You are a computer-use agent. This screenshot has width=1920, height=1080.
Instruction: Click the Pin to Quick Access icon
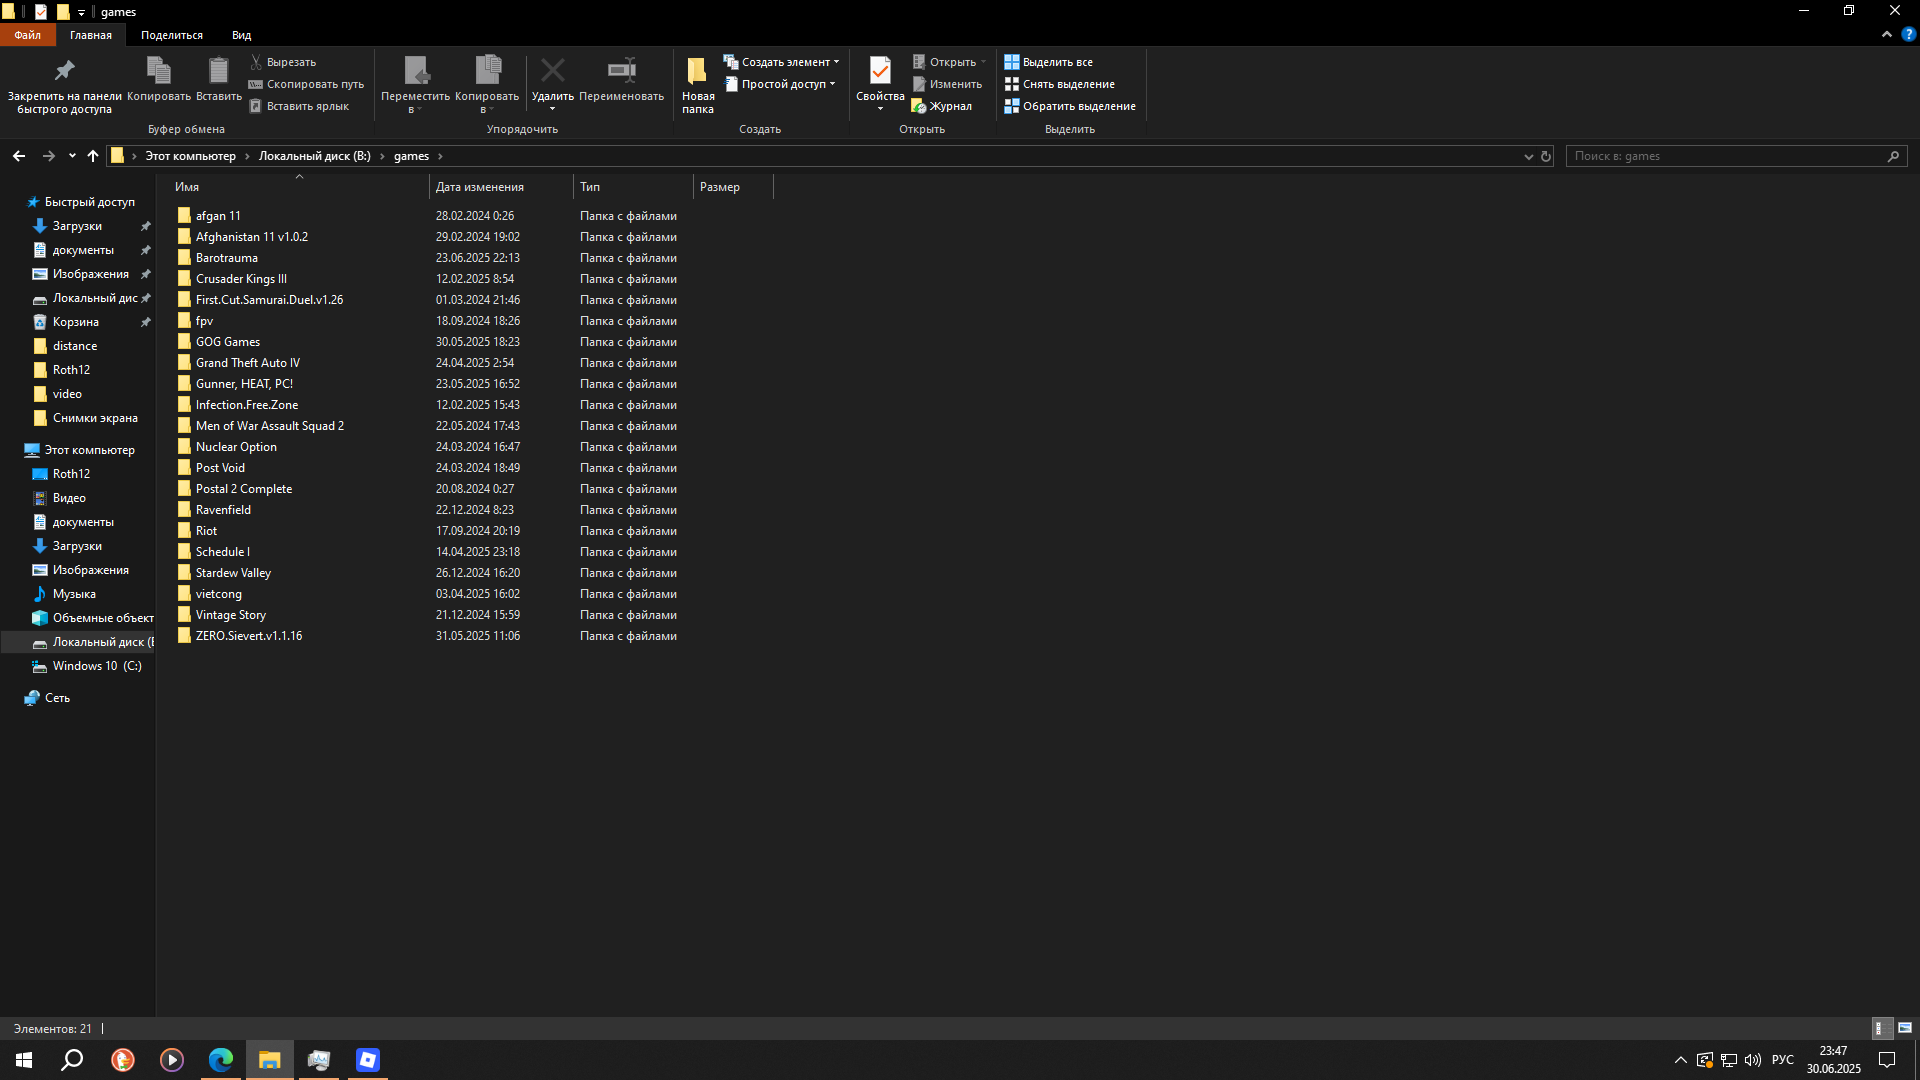(x=64, y=71)
